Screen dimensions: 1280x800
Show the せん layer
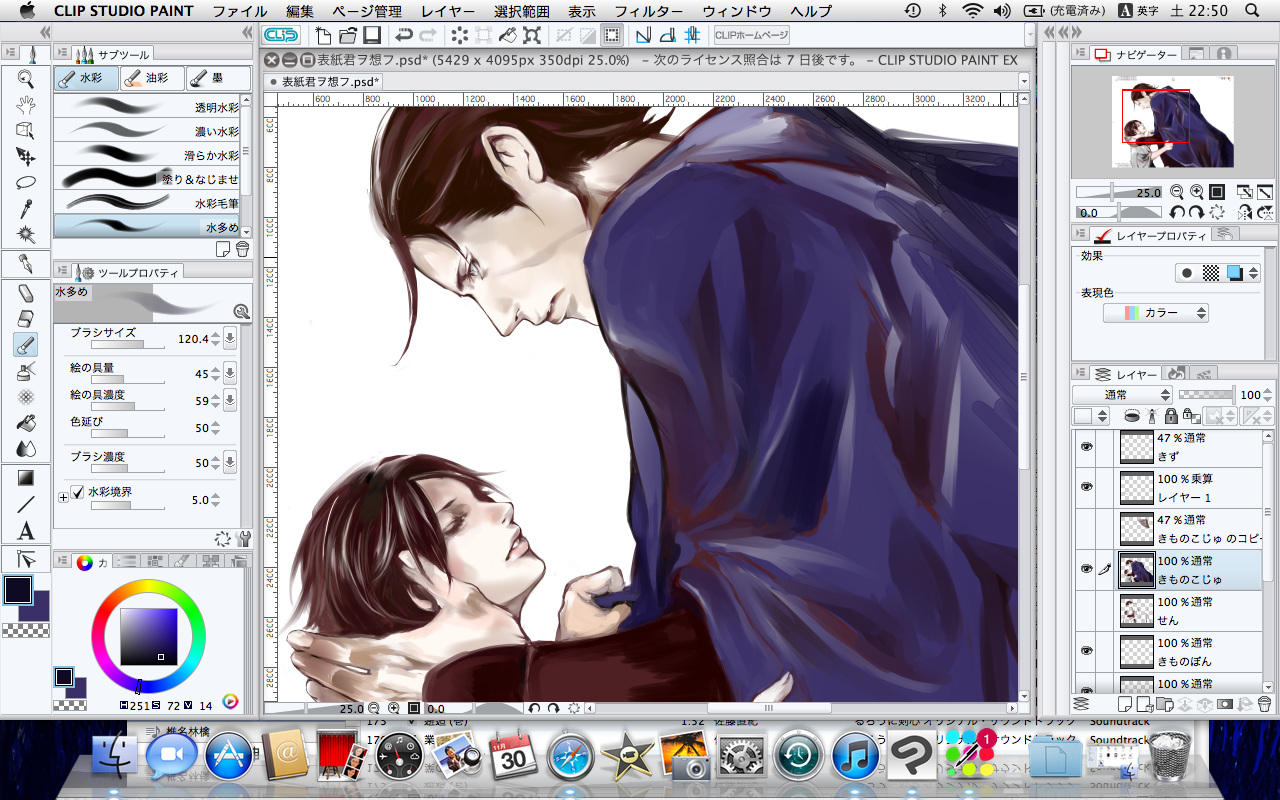1085,610
